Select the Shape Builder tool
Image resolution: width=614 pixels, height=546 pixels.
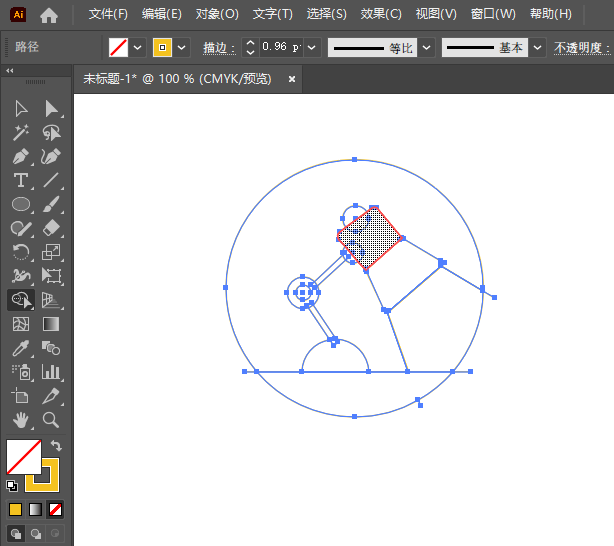[21, 300]
